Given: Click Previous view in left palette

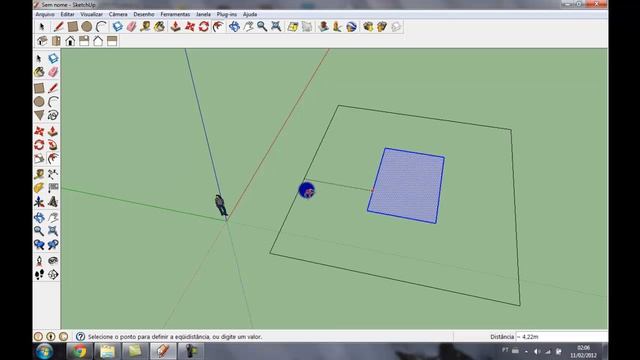Looking at the screenshot, I should pos(39,244).
